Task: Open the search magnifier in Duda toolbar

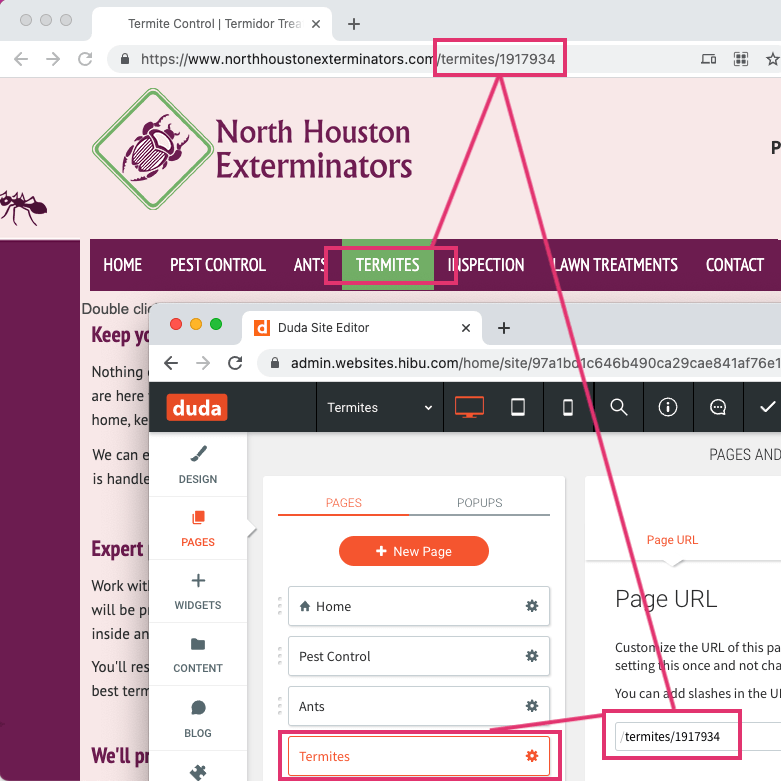Action: tap(619, 407)
